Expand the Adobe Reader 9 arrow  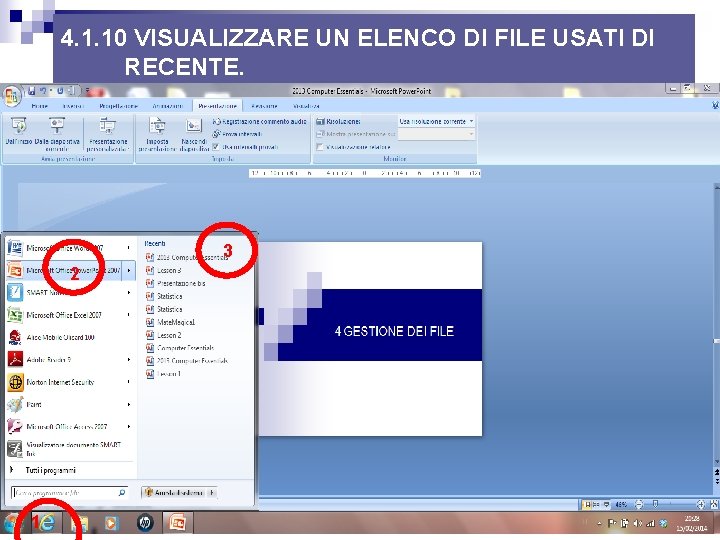[x=129, y=360]
